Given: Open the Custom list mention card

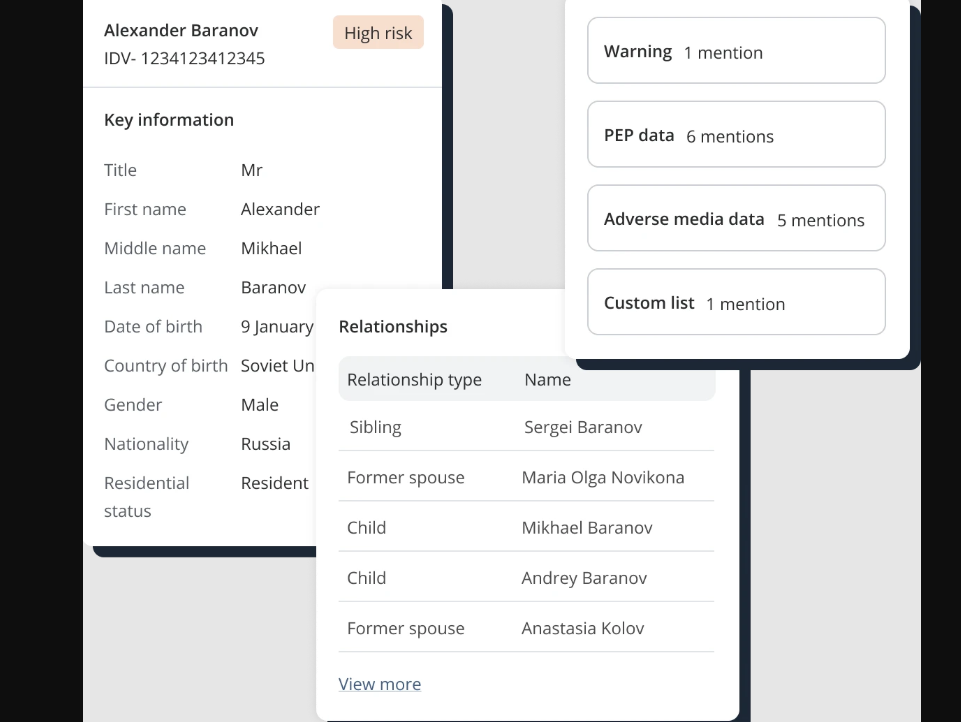Looking at the screenshot, I should [735, 303].
